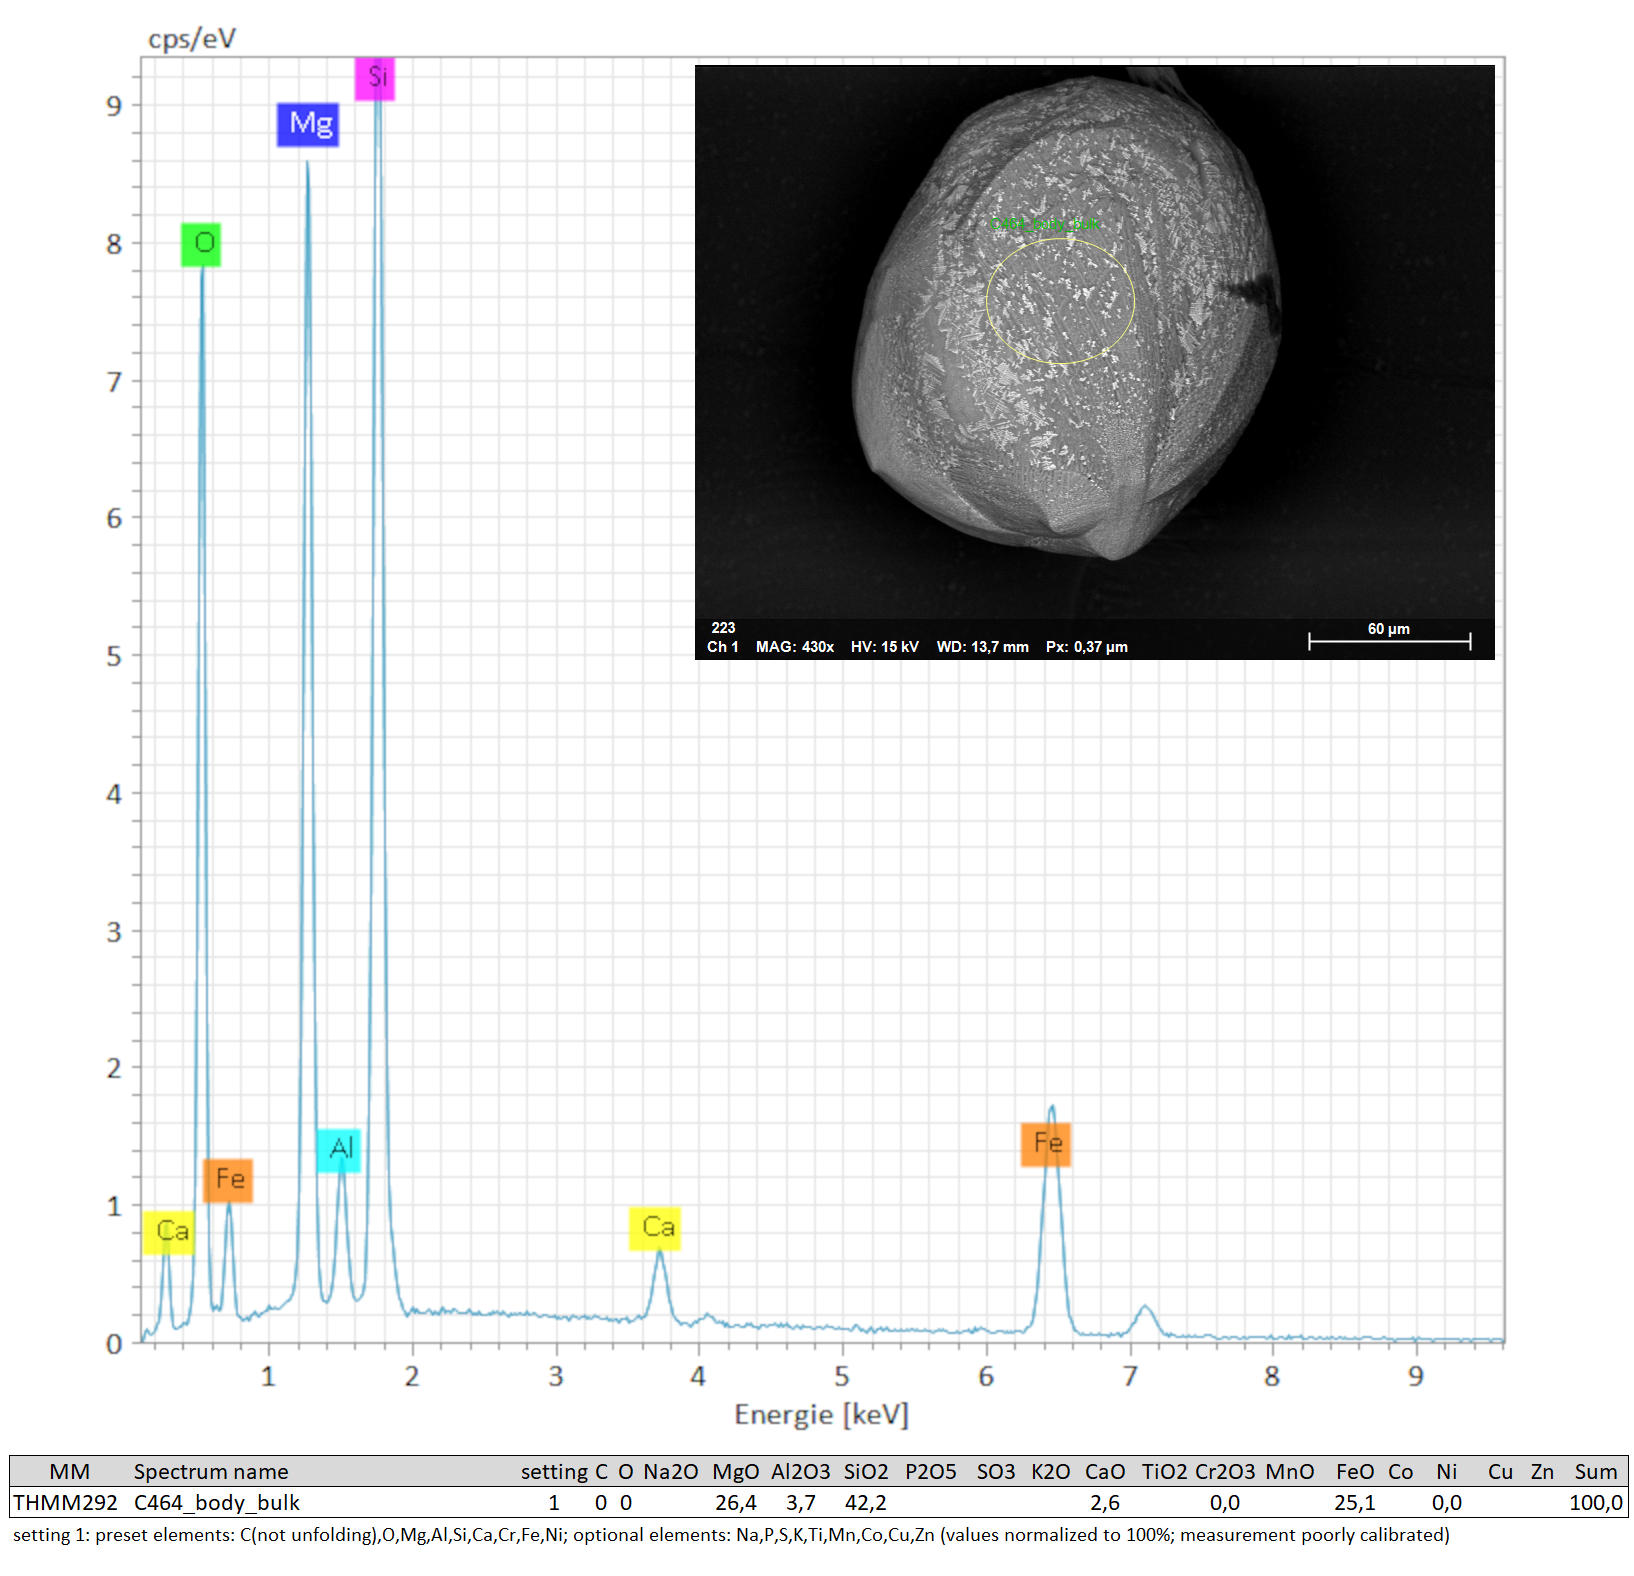
Task: Click the green O peak label
Action: click(201, 244)
